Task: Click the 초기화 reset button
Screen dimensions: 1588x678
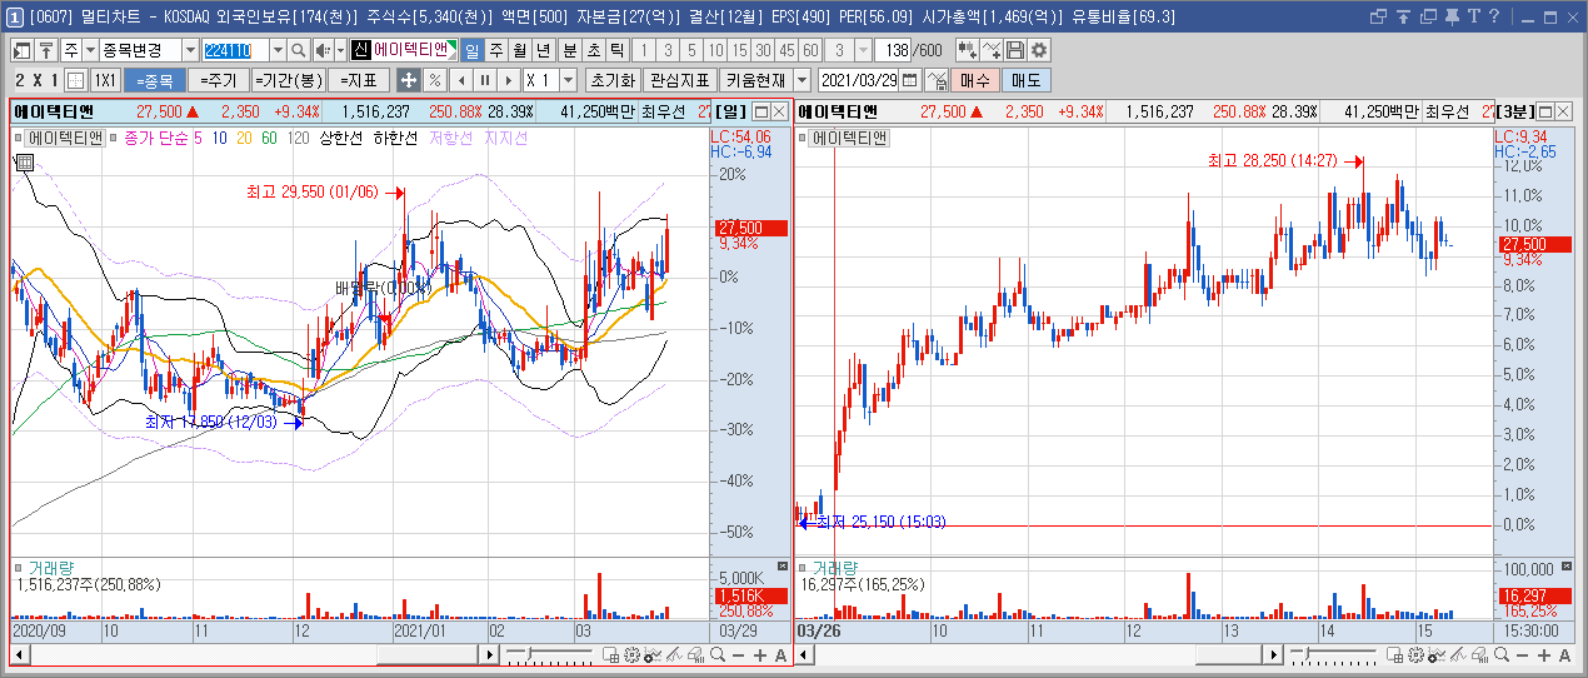Action: pos(612,80)
